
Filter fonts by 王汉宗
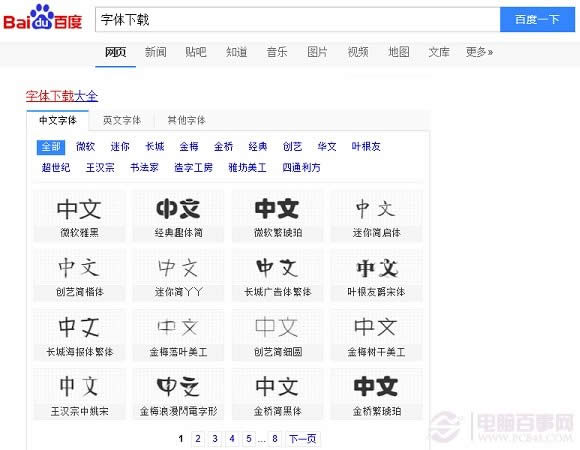(x=100, y=168)
